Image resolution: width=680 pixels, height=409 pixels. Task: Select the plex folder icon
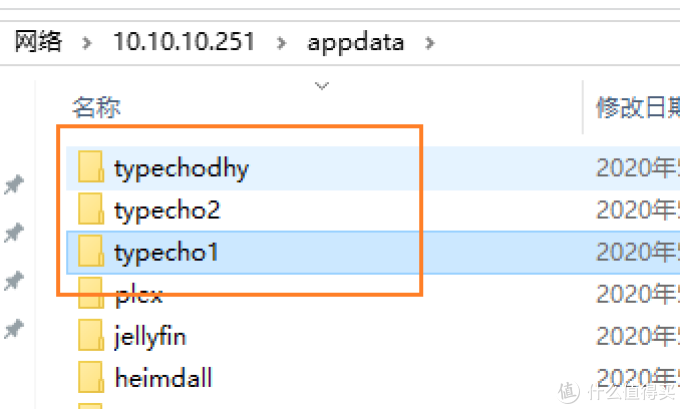(91, 293)
